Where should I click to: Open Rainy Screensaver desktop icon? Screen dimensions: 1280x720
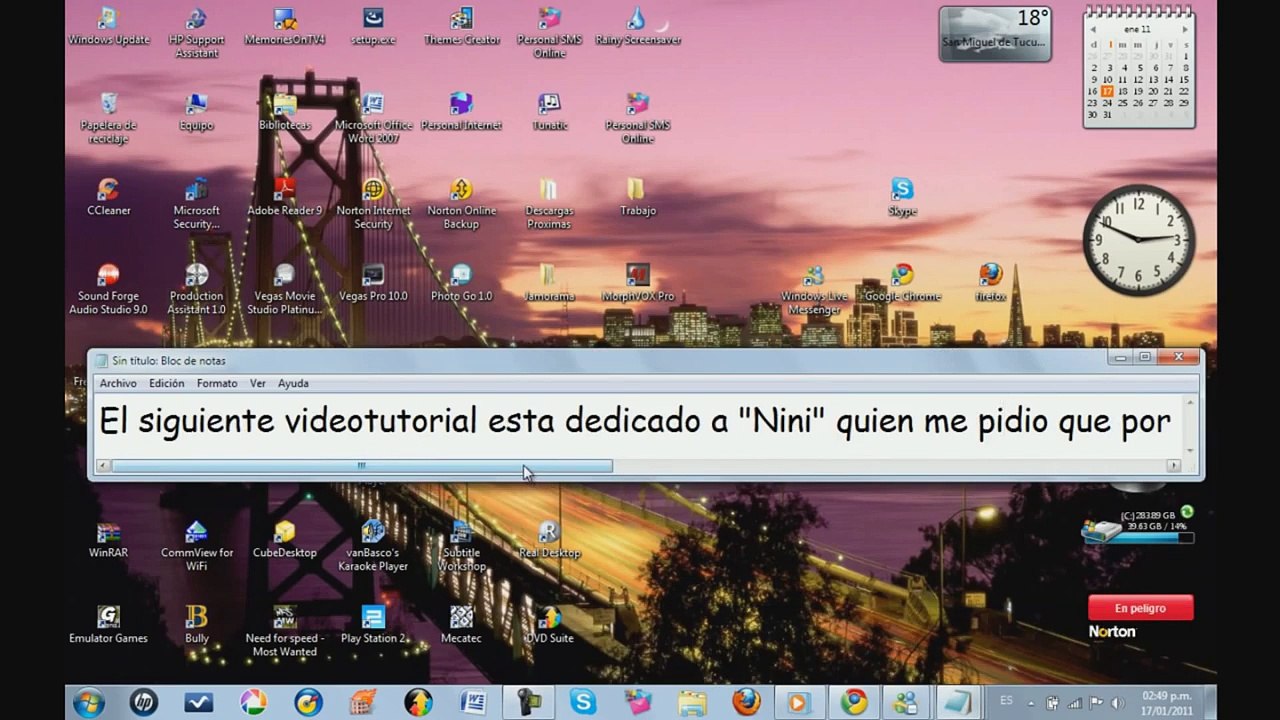point(637,27)
